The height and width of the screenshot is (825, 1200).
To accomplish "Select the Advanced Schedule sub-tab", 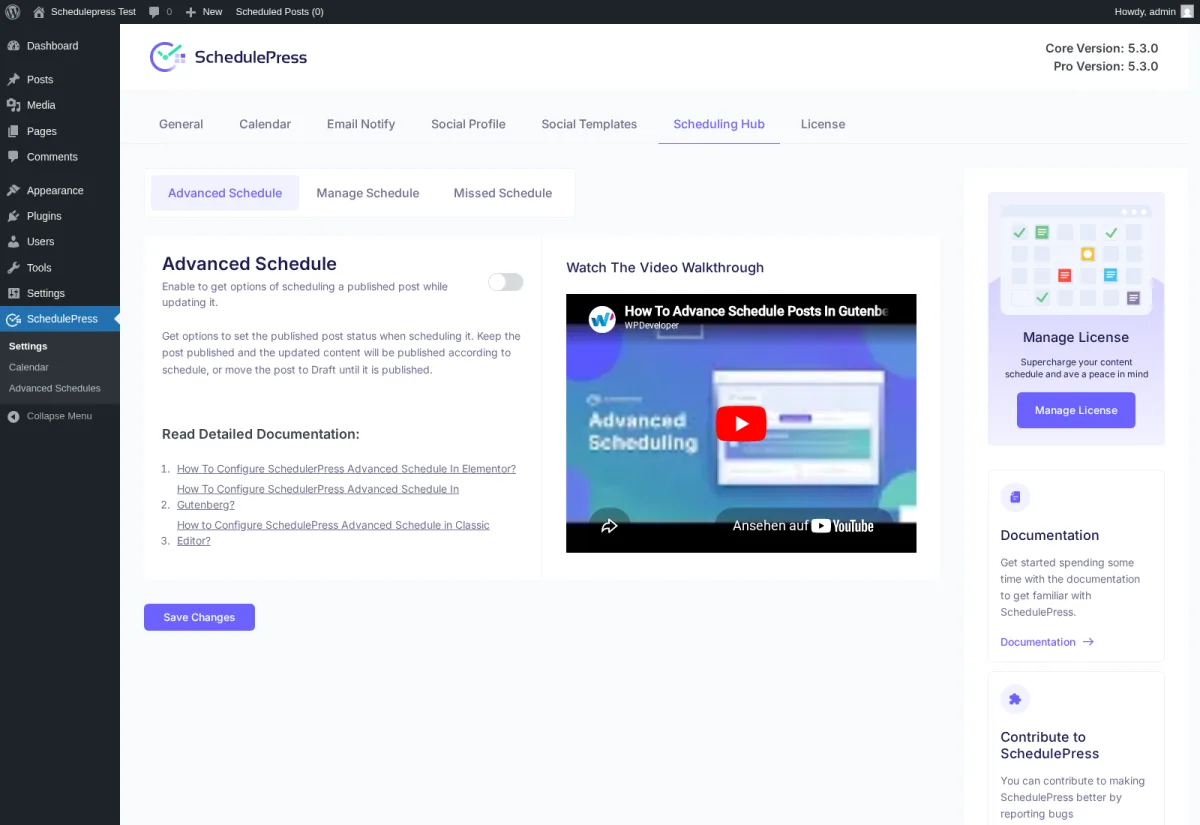I will pos(225,193).
